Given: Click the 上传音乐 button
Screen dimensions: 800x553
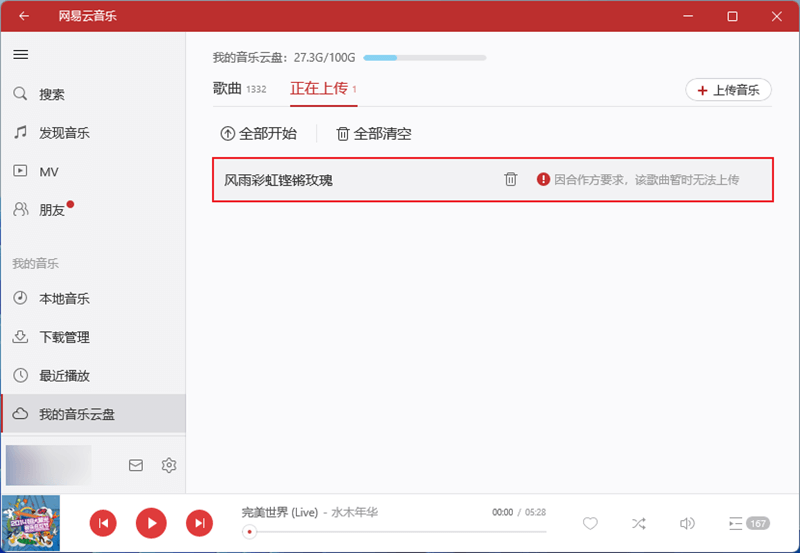Looking at the screenshot, I should (728, 90).
